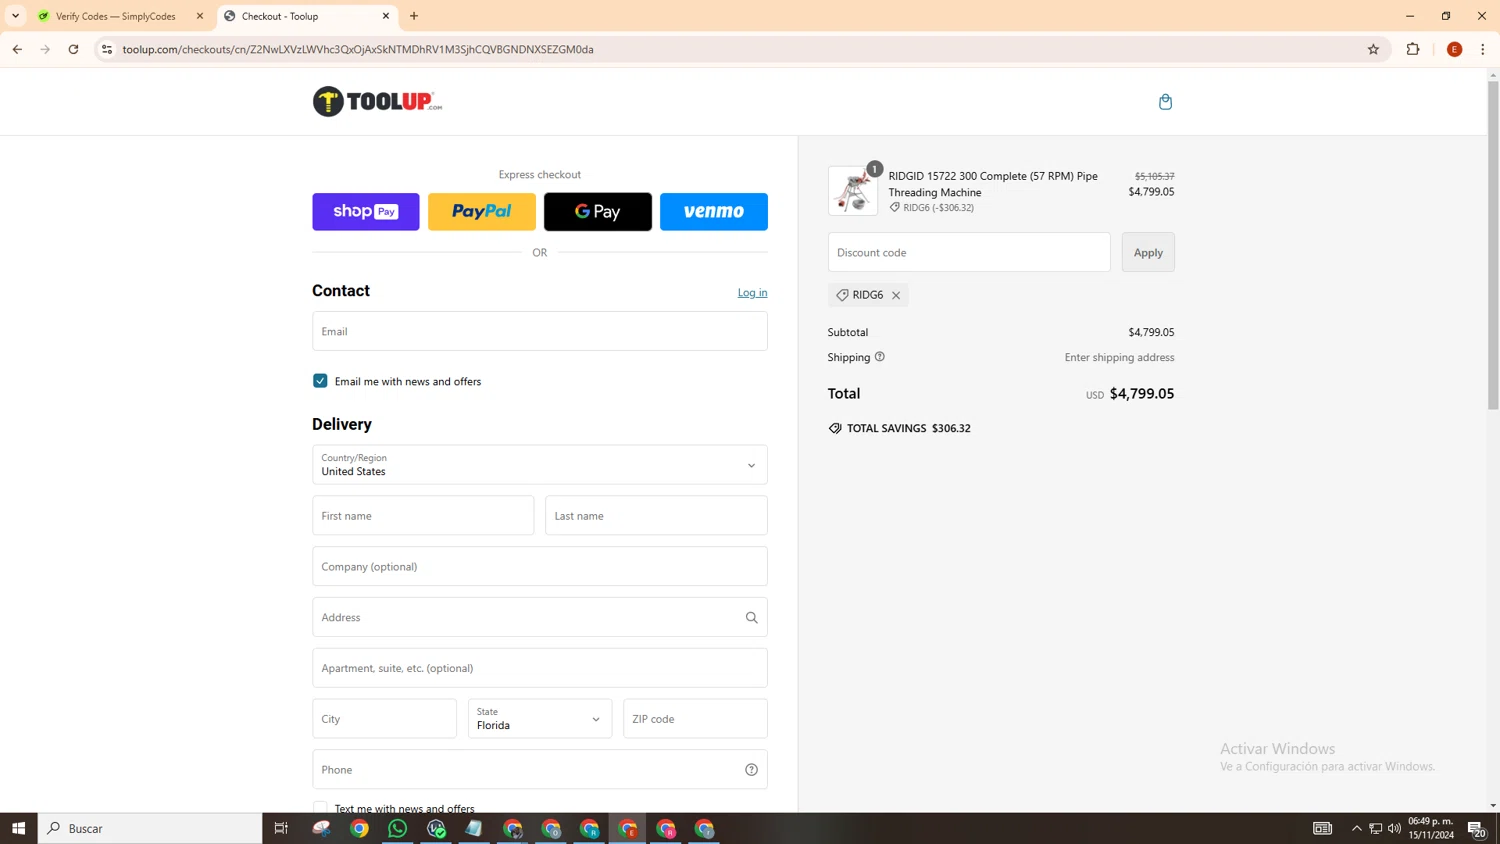Open Chrome three-dot menu

pos(1483,49)
